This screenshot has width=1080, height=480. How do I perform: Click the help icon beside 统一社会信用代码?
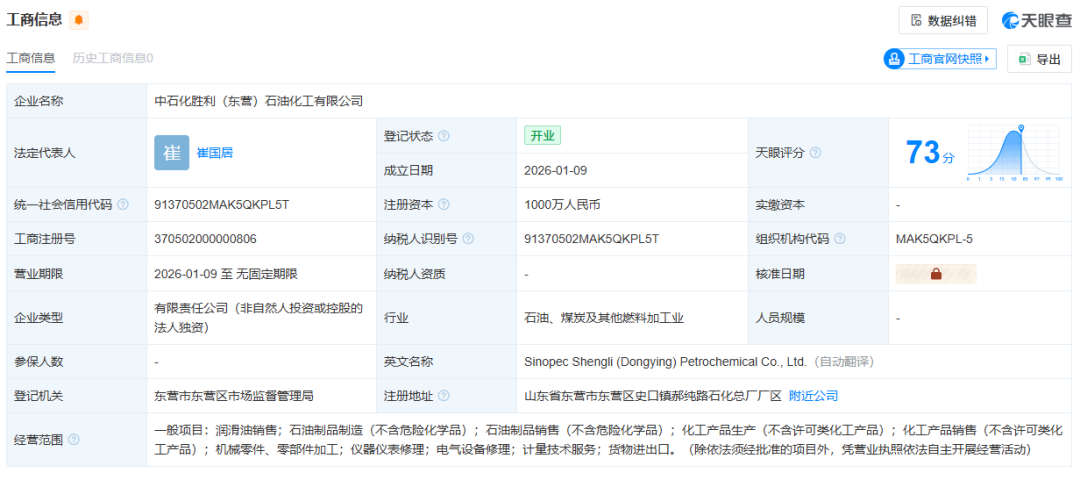(123, 205)
